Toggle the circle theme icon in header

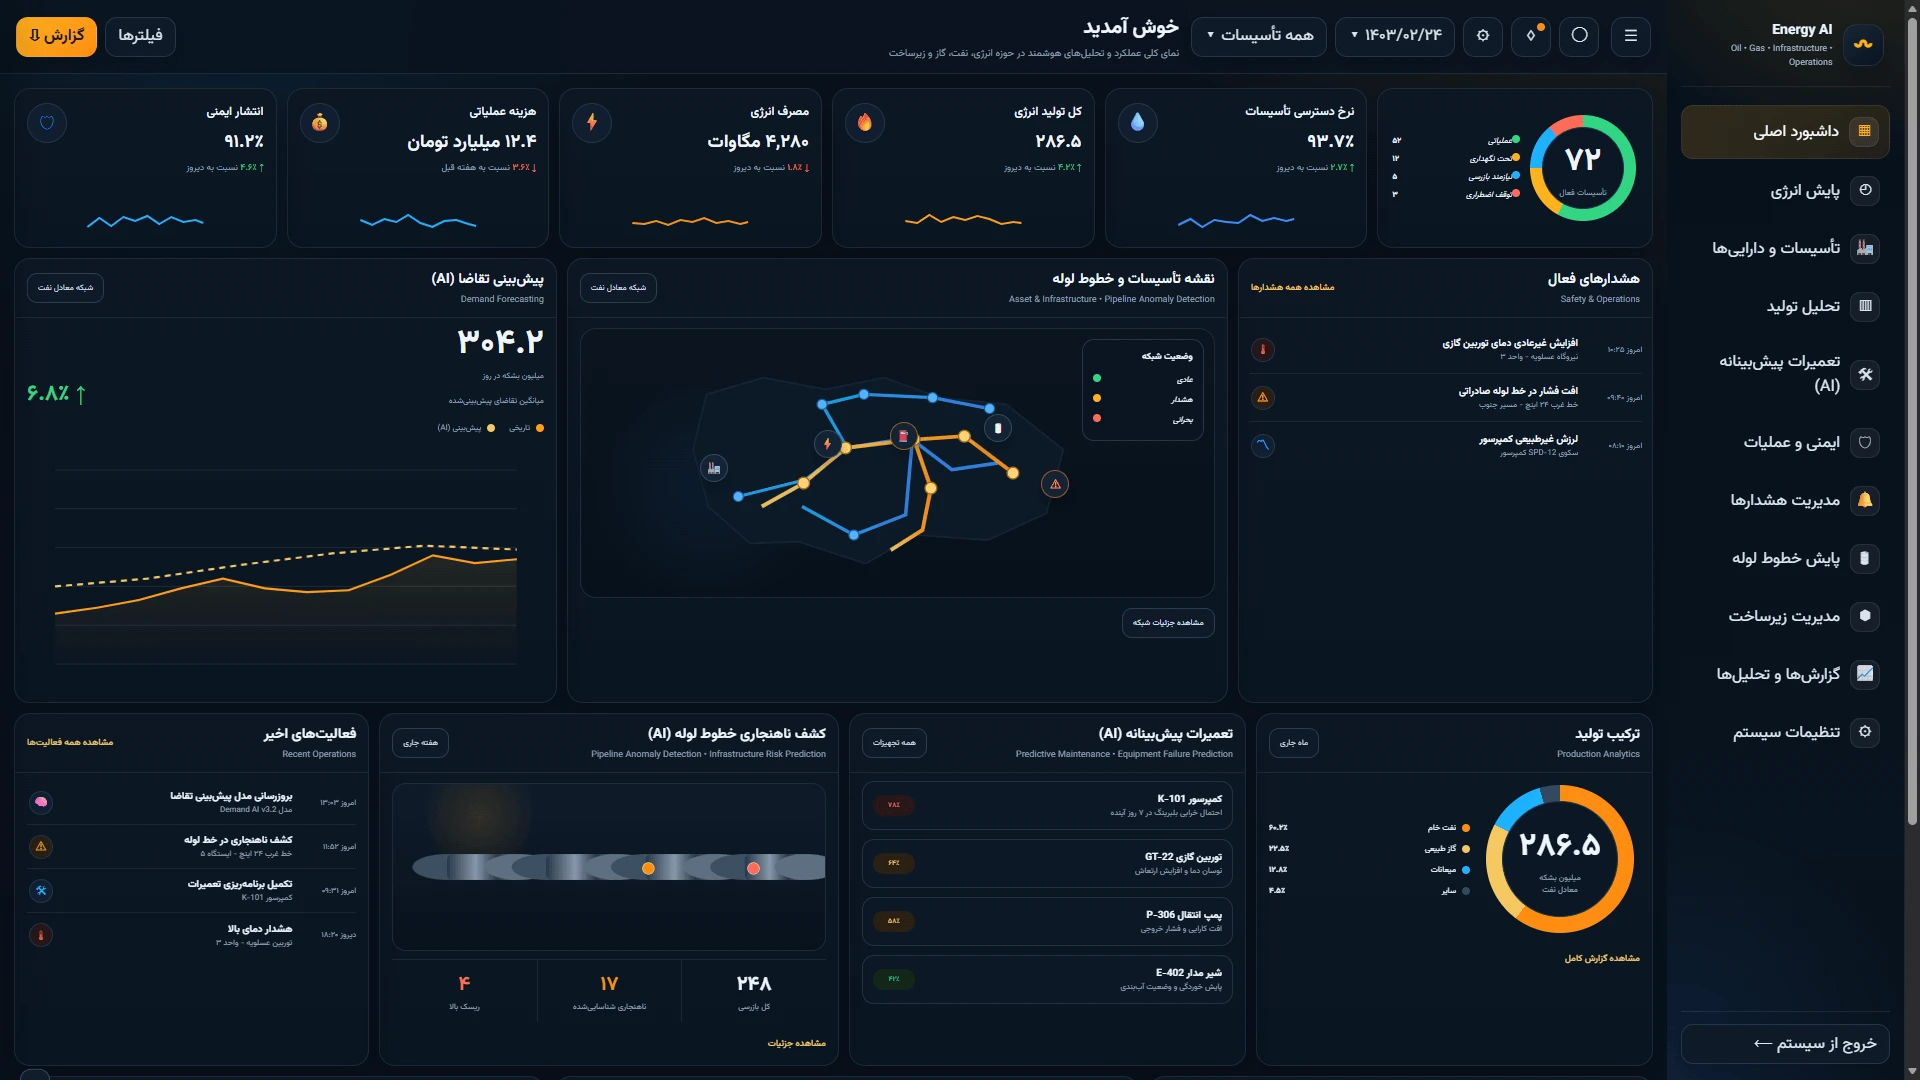coord(1579,36)
